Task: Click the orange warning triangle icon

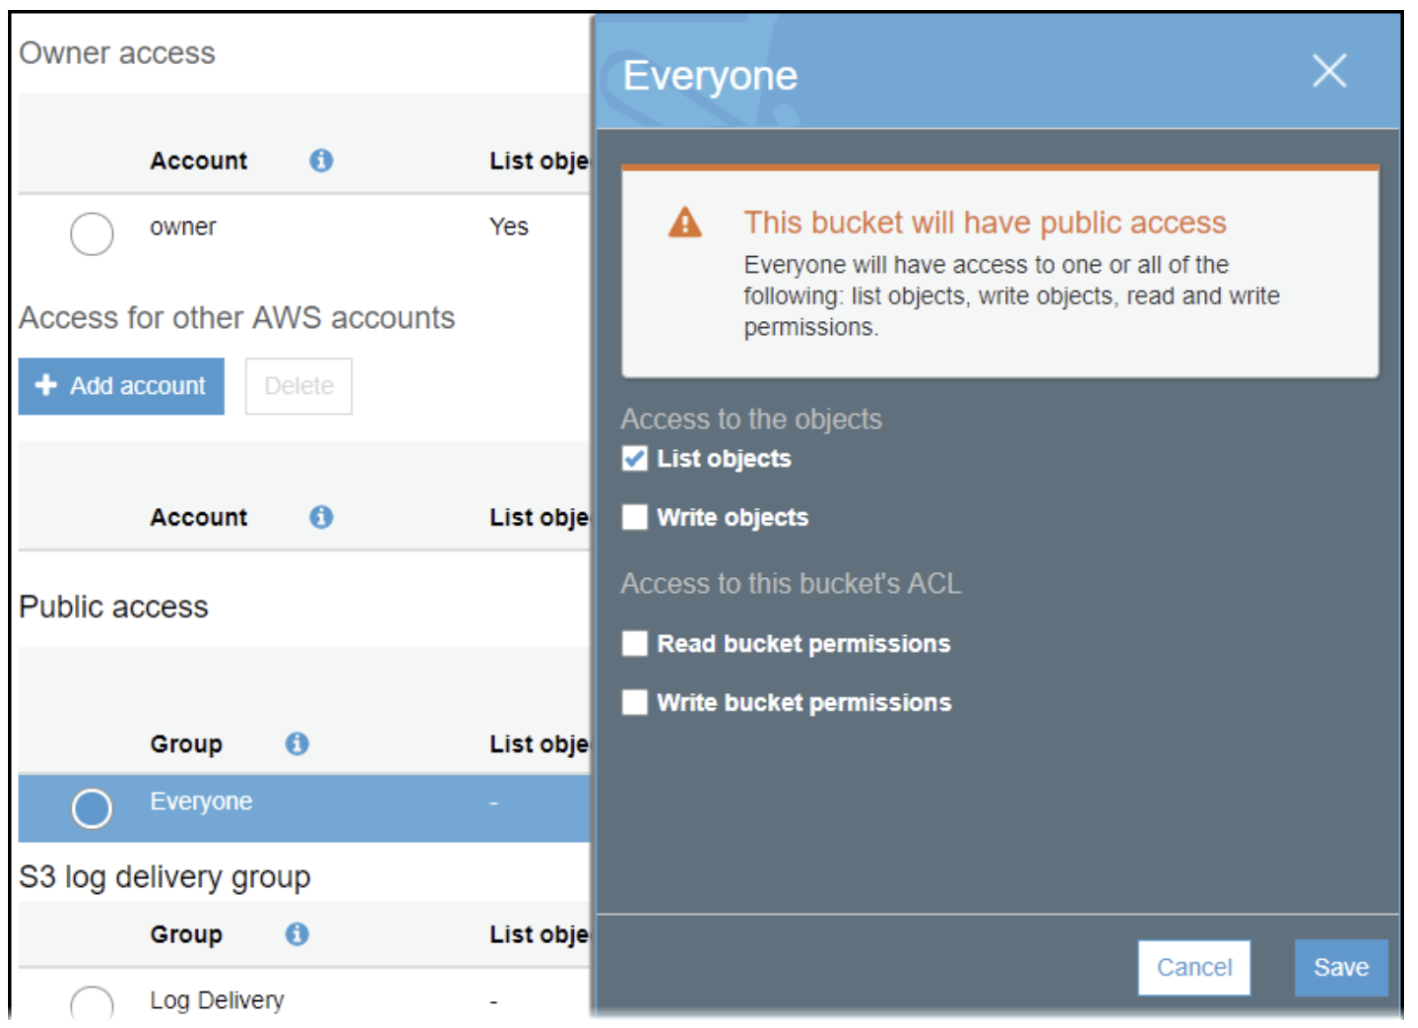Action: [x=685, y=222]
